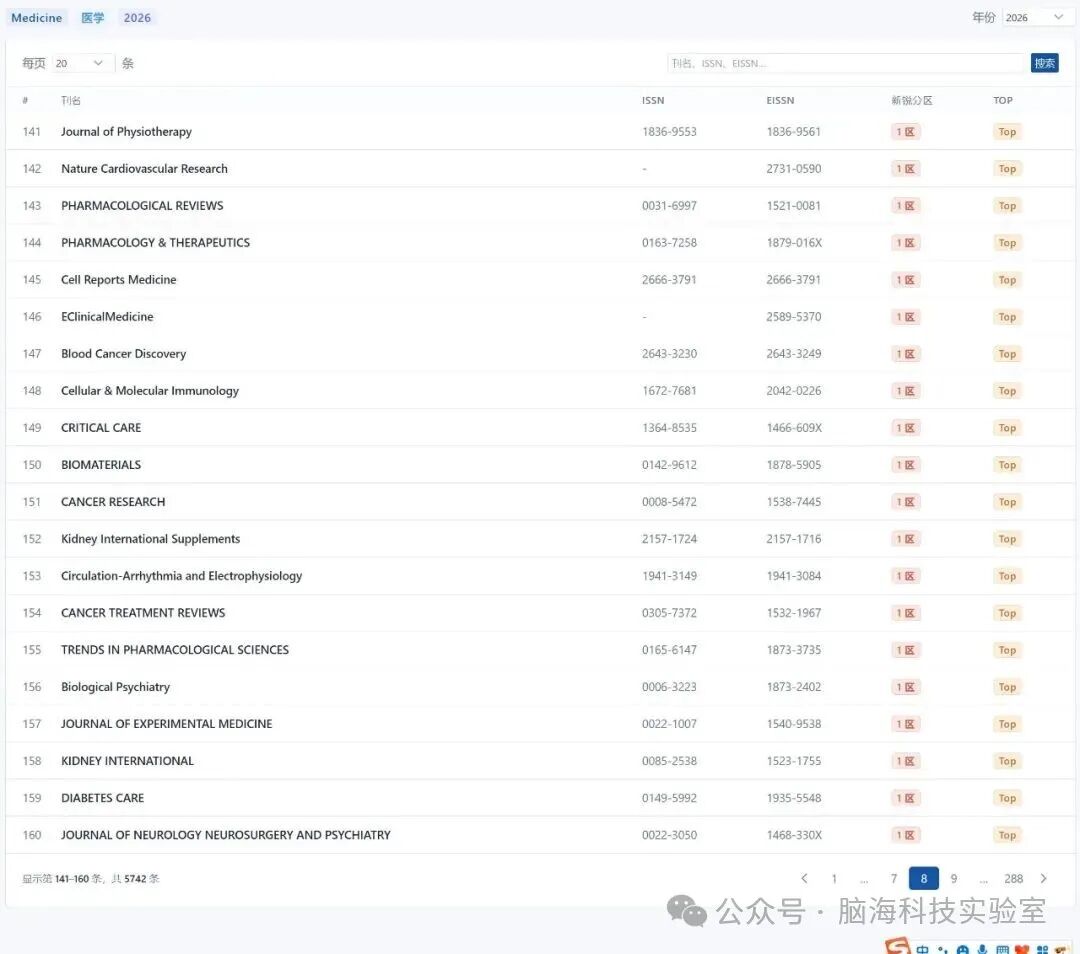This screenshot has width=1080, height=954.
Task: Open Cellular & Molecular Immunology entry
Action: click(x=149, y=391)
